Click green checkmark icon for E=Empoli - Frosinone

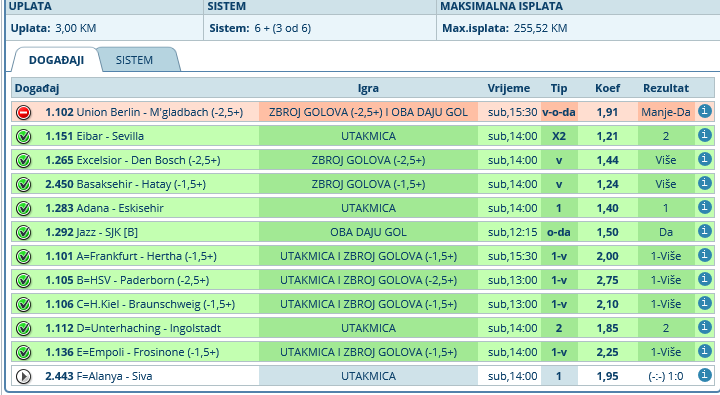[x=23, y=352]
